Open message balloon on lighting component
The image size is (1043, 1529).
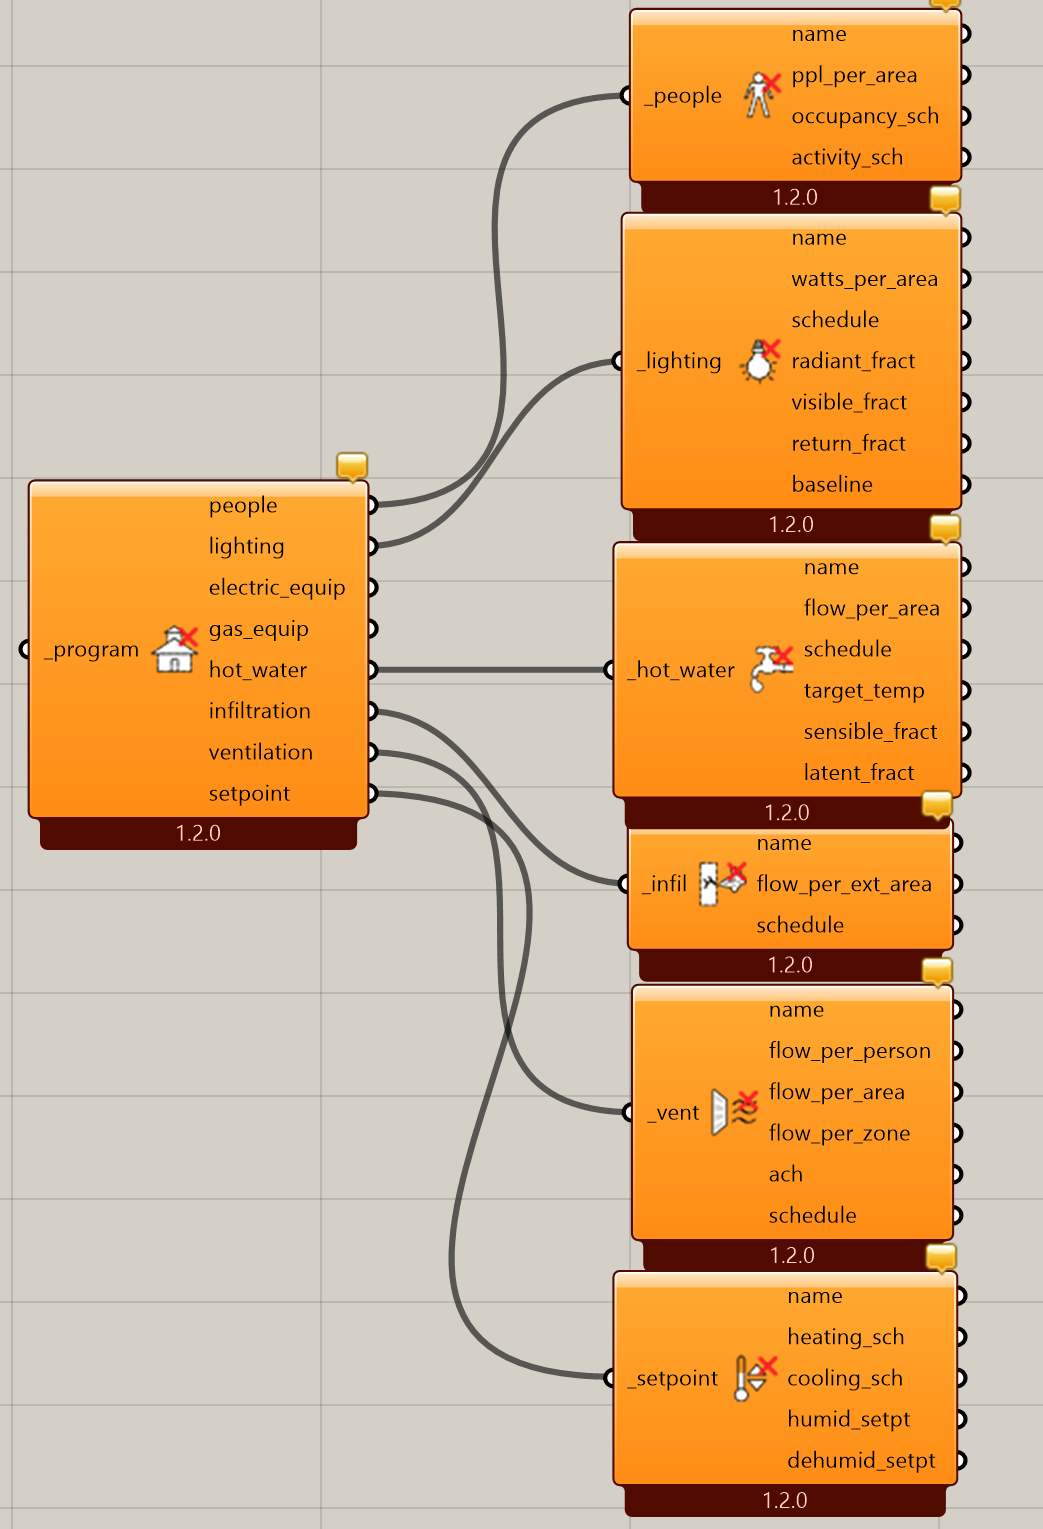pyautogui.click(x=945, y=199)
